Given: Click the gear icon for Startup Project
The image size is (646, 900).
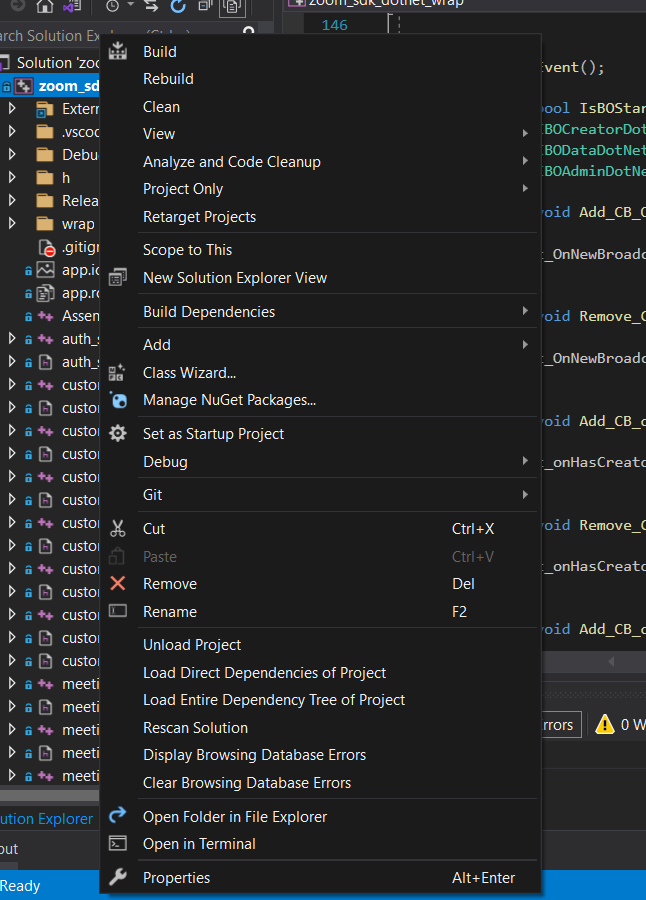Looking at the screenshot, I should (118, 433).
